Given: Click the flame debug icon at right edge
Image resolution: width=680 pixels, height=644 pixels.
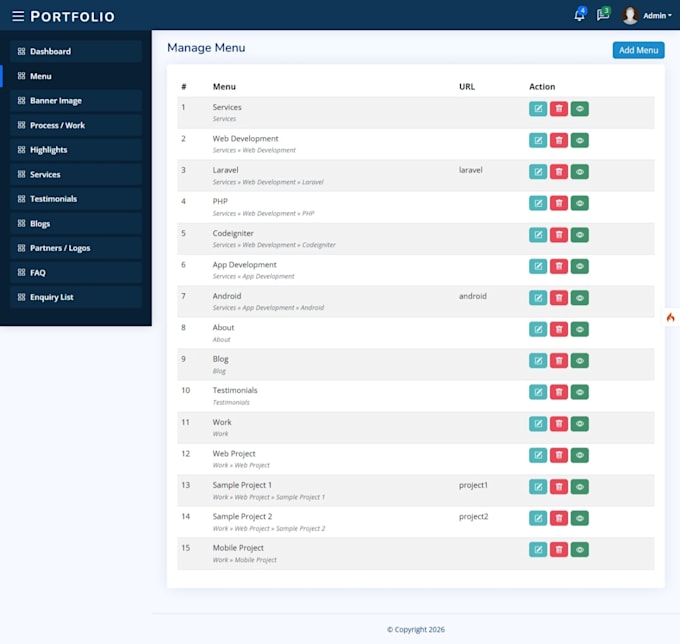Looking at the screenshot, I should point(670,317).
